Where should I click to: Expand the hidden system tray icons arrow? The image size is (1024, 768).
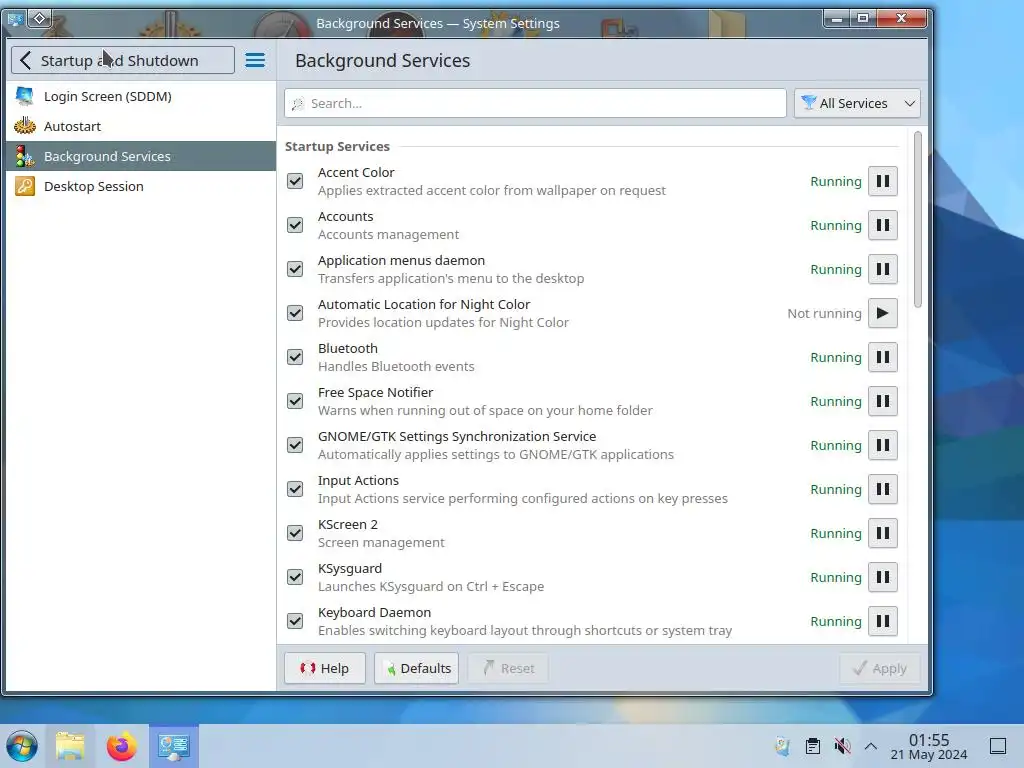[x=871, y=746]
